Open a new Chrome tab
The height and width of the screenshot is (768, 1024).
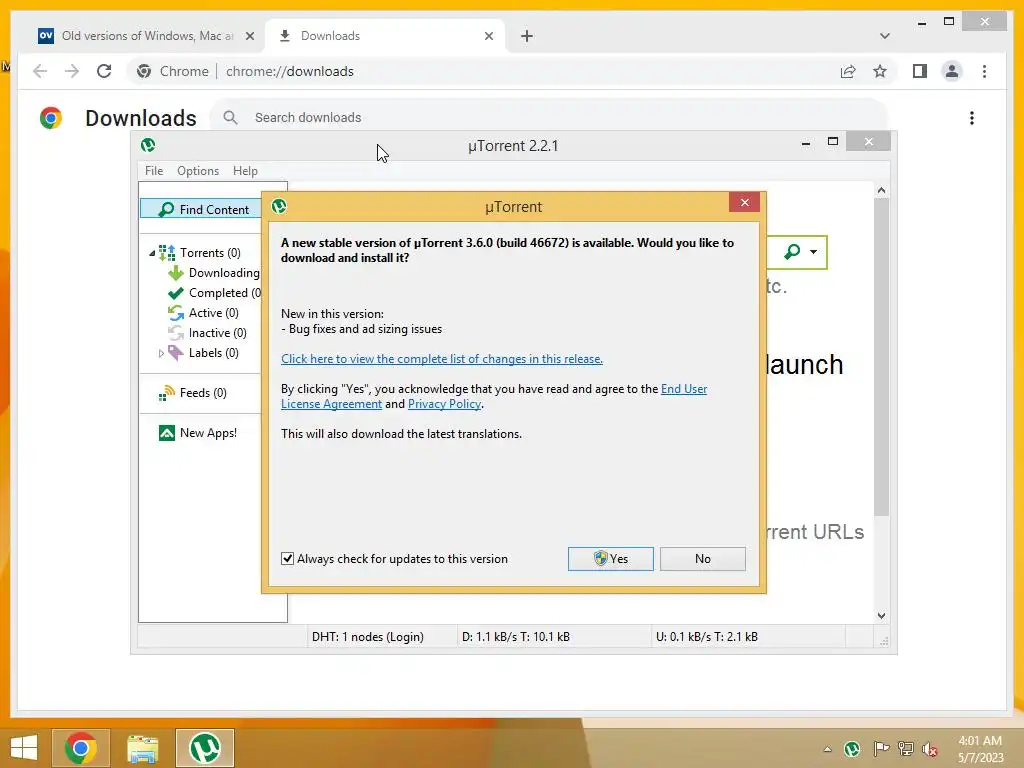coord(527,36)
